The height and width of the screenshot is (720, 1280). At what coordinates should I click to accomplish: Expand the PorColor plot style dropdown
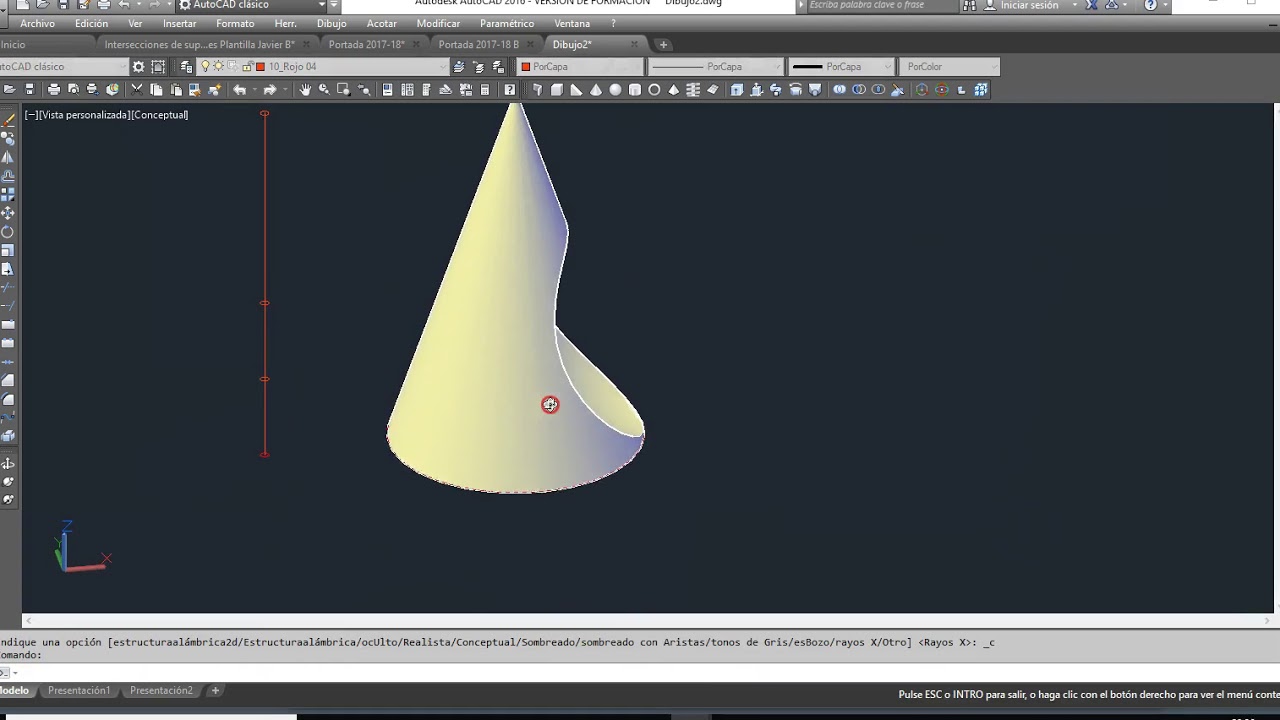[949, 67]
